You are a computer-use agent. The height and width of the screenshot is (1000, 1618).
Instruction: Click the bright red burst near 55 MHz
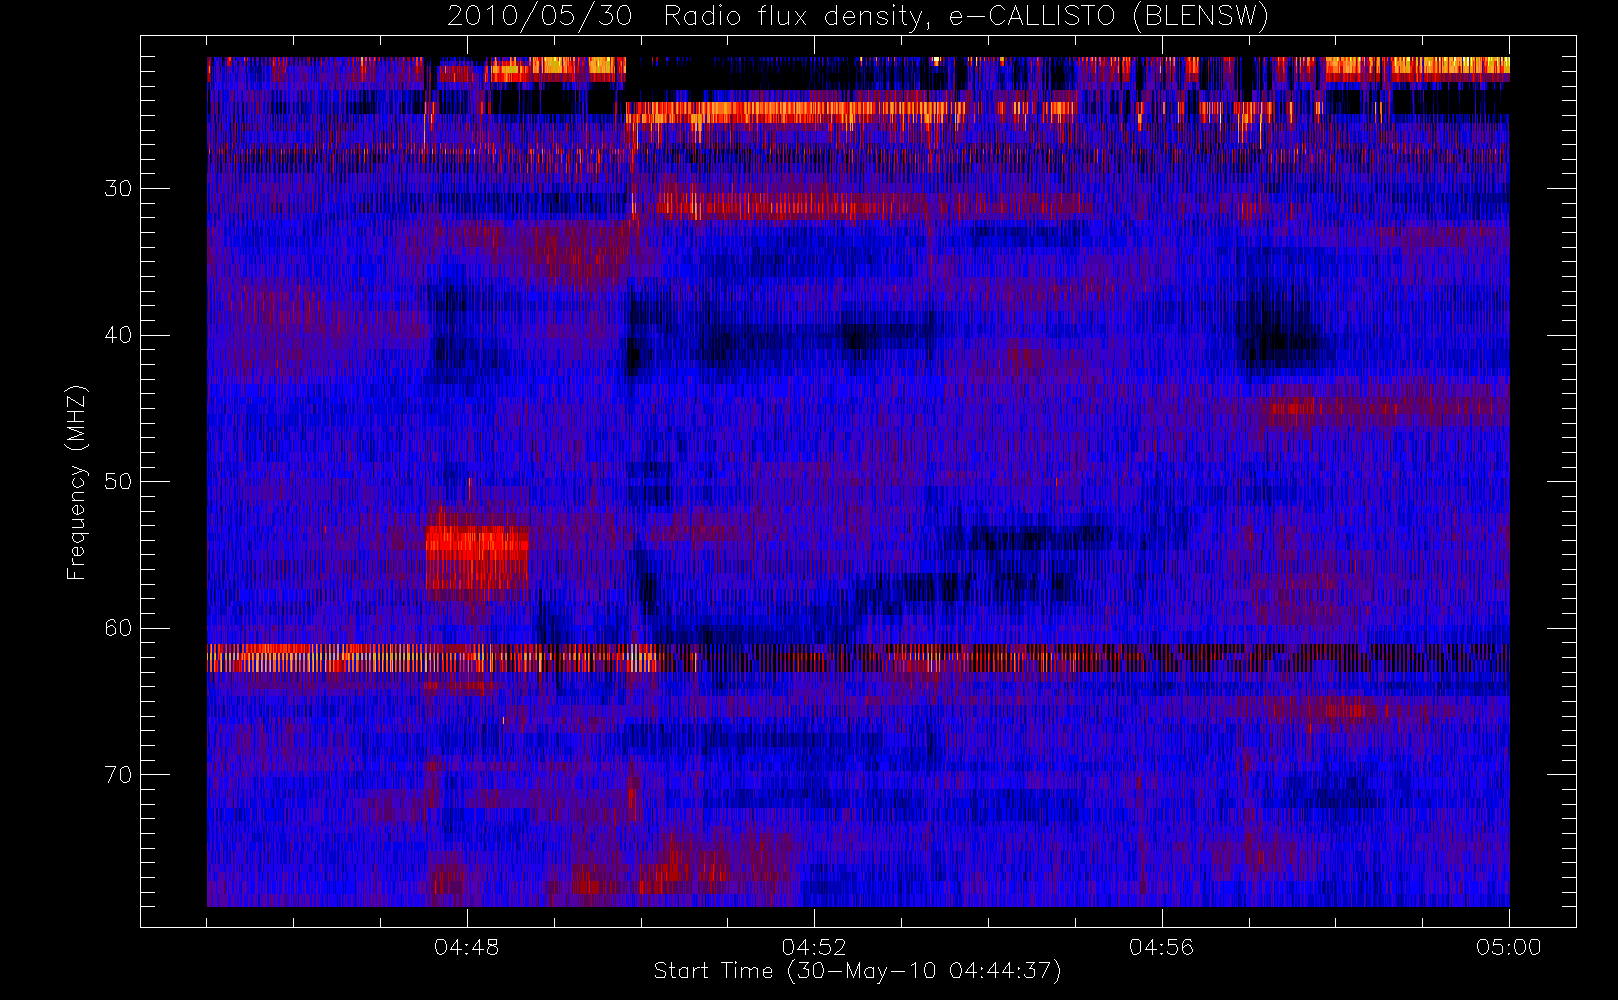point(477,557)
